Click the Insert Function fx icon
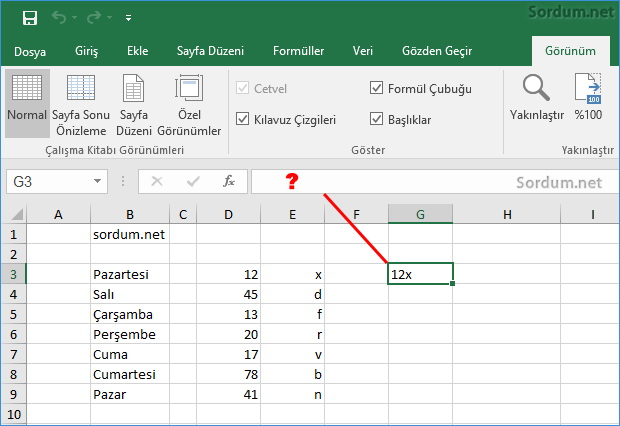Image resolution: width=620 pixels, height=426 pixels. coord(229,182)
